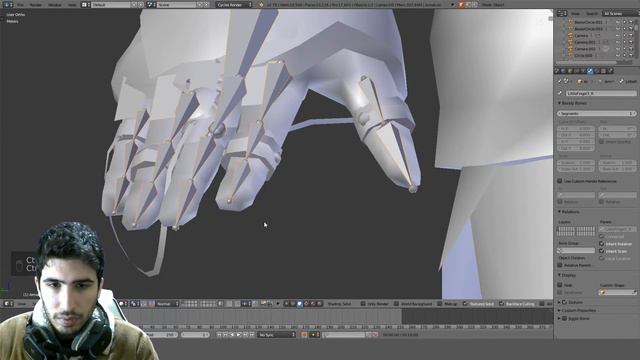Toggle the Matcap checkbox
The image size is (640, 360).
click(x=440, y=304)
